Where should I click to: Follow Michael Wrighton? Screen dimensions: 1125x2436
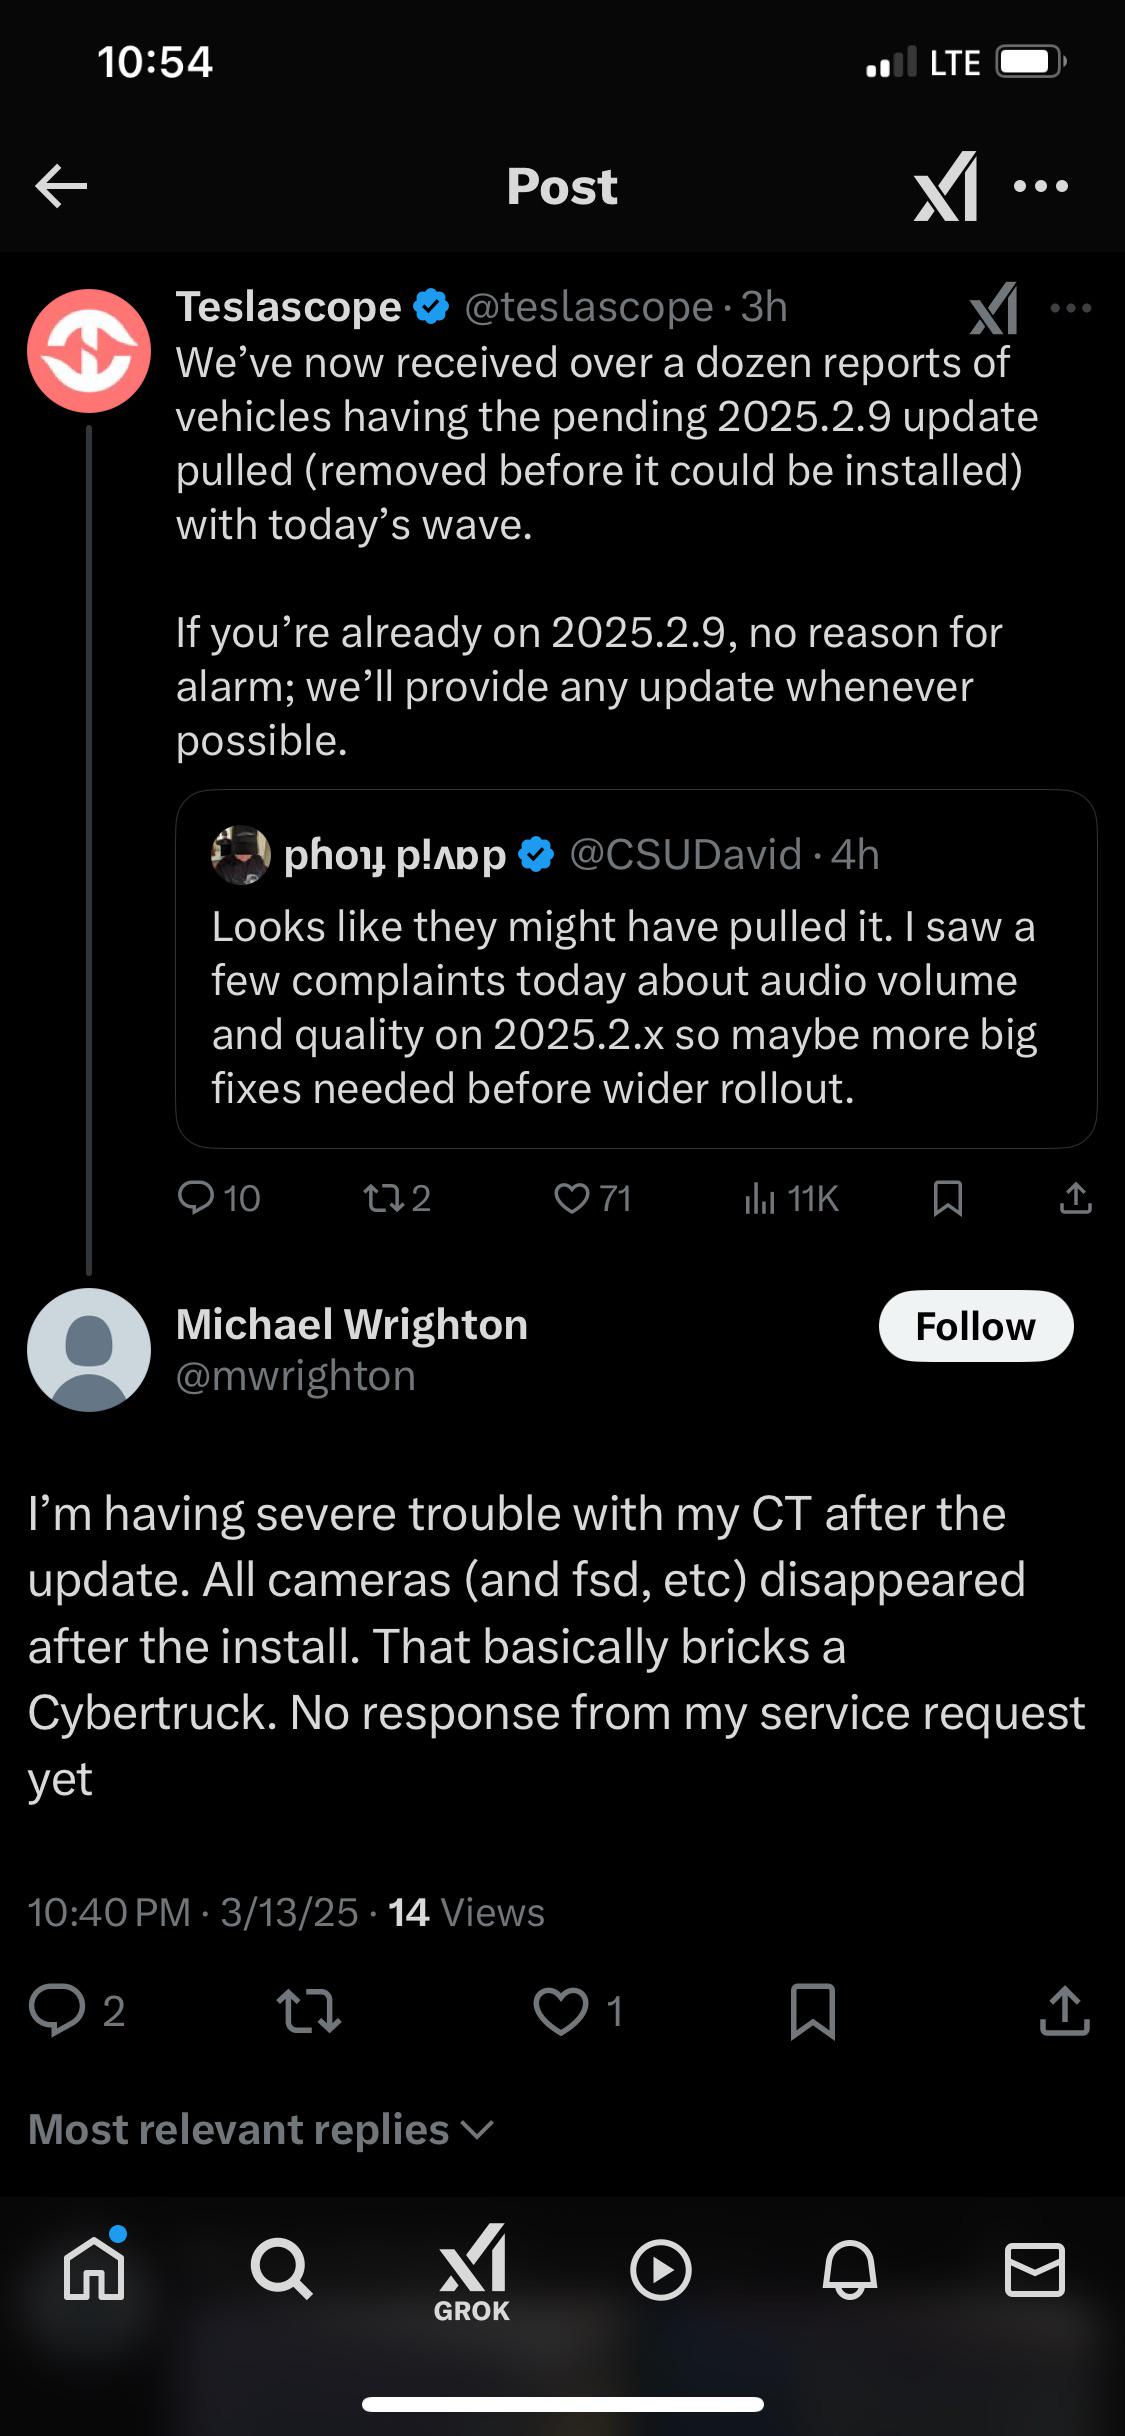[975, 1326]
